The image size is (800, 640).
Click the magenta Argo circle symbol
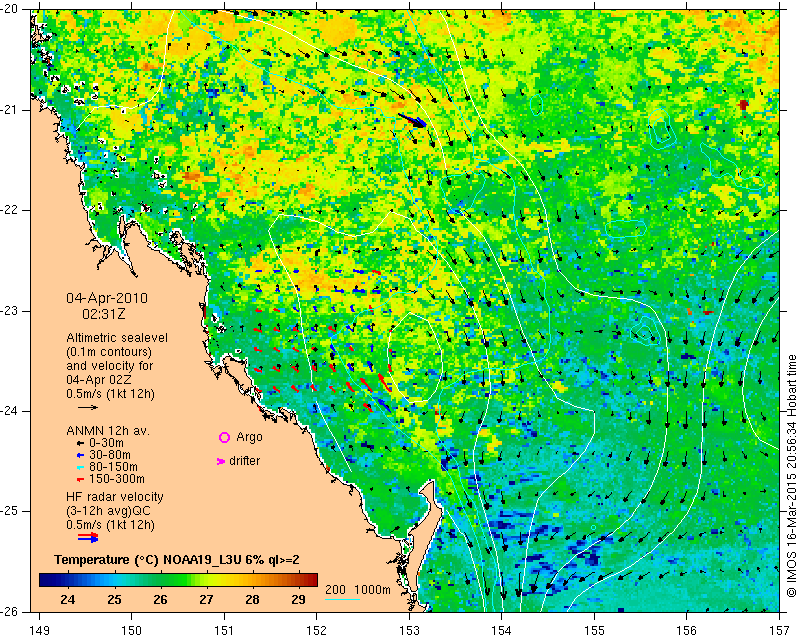click(224, 437)
